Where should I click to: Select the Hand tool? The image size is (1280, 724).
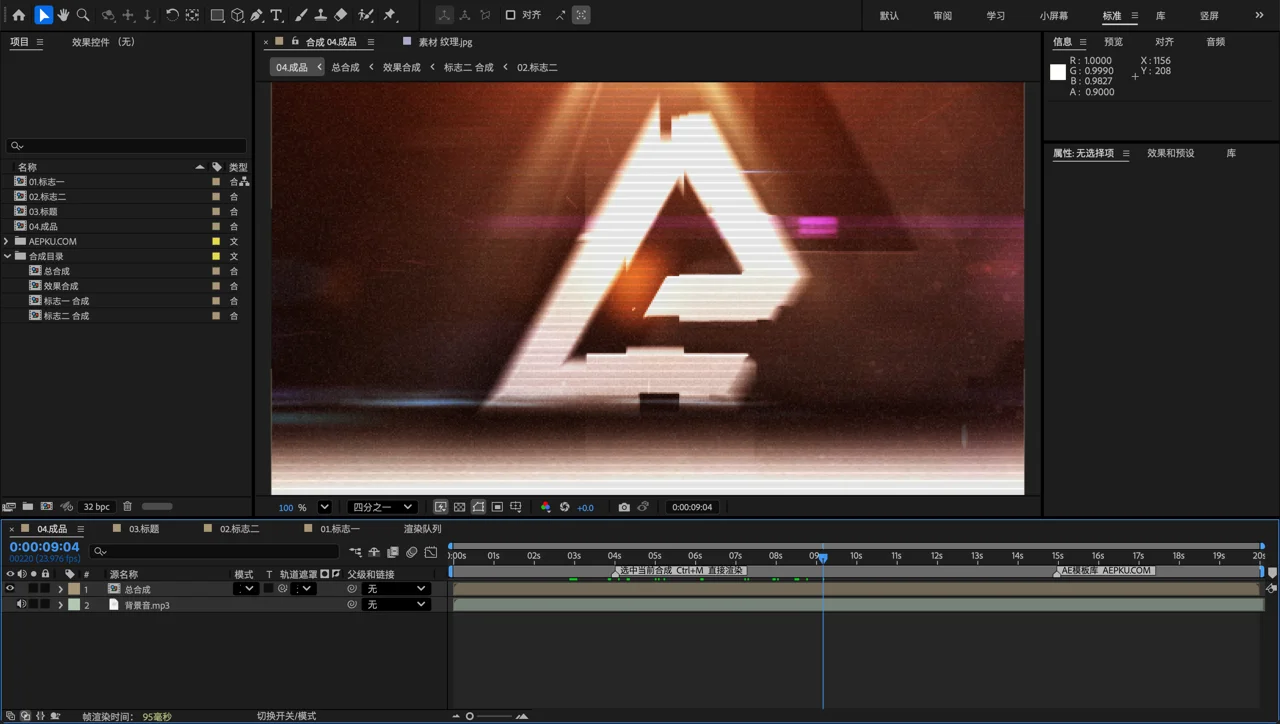coord(63,15)
